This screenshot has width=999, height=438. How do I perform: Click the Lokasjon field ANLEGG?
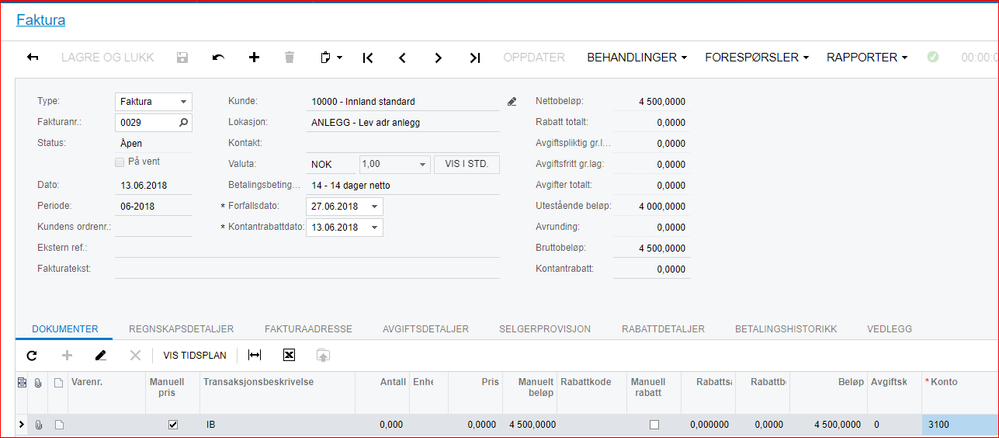click(x=403, y=122)
